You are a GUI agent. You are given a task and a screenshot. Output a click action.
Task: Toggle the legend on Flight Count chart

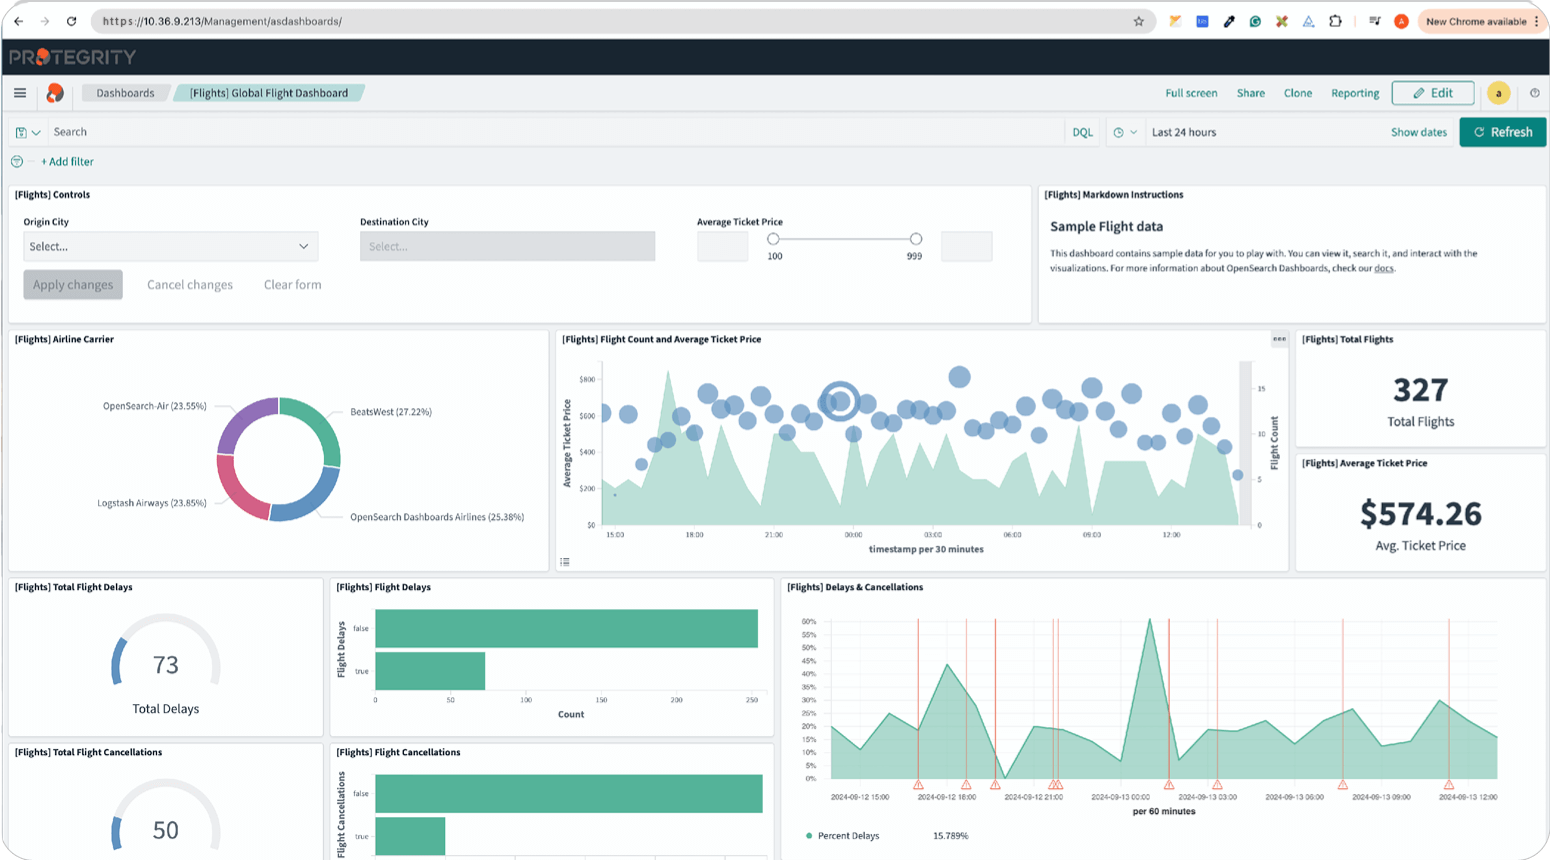(x=565, y=562)
